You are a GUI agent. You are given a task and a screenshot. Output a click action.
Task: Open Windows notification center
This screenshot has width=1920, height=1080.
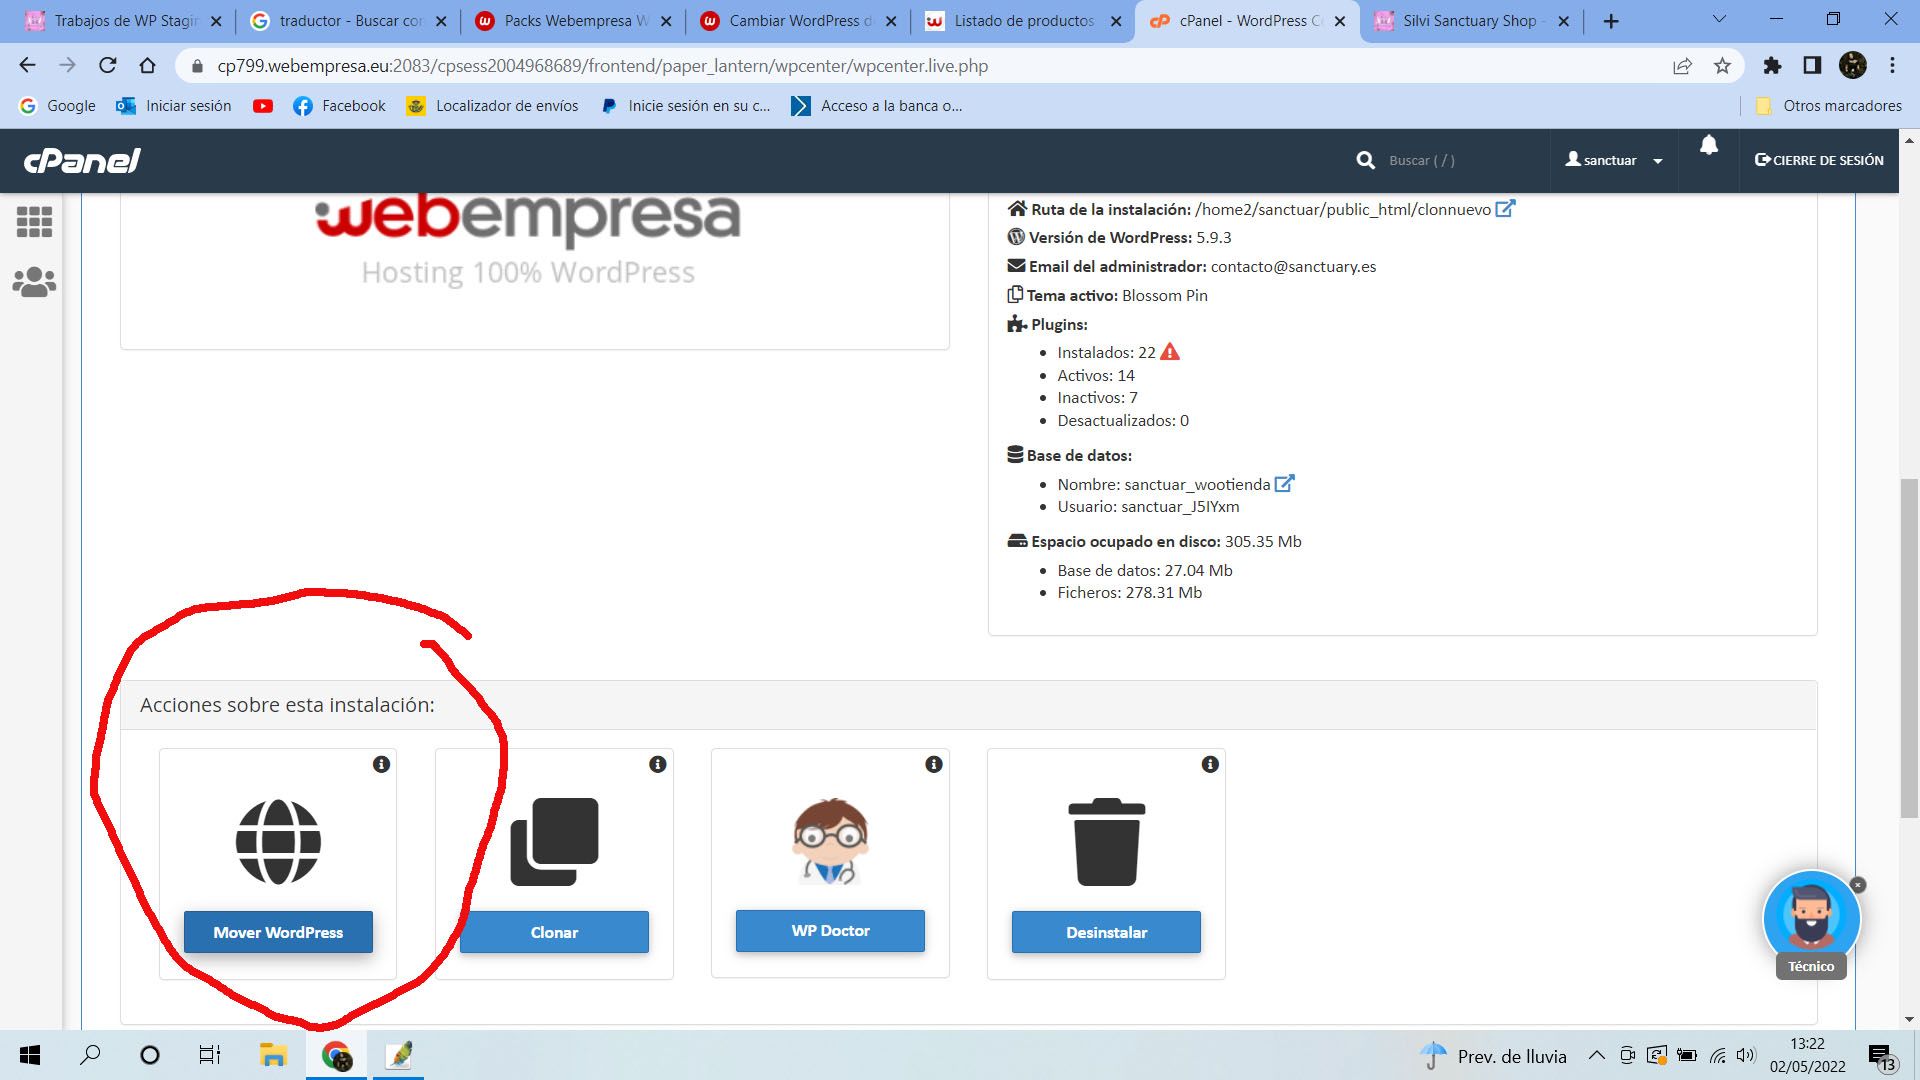pyautogui.click(x=1882, y=1057)
